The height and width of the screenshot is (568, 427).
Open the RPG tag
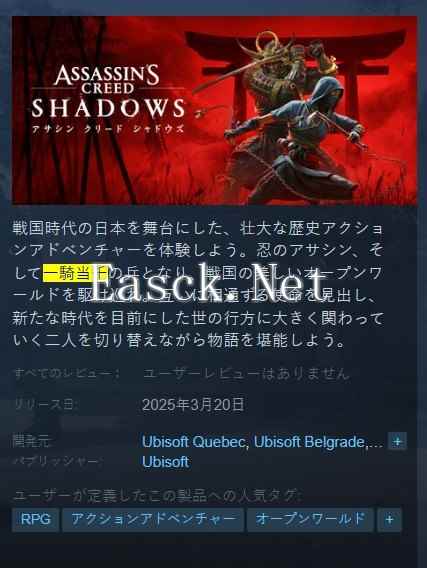pos(35,520)
